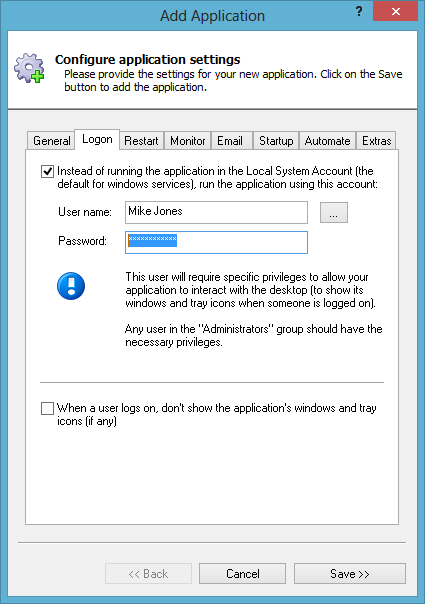Select the Logon tab
The height and width of the screenshot is (604, 425).
coord(97,139)
